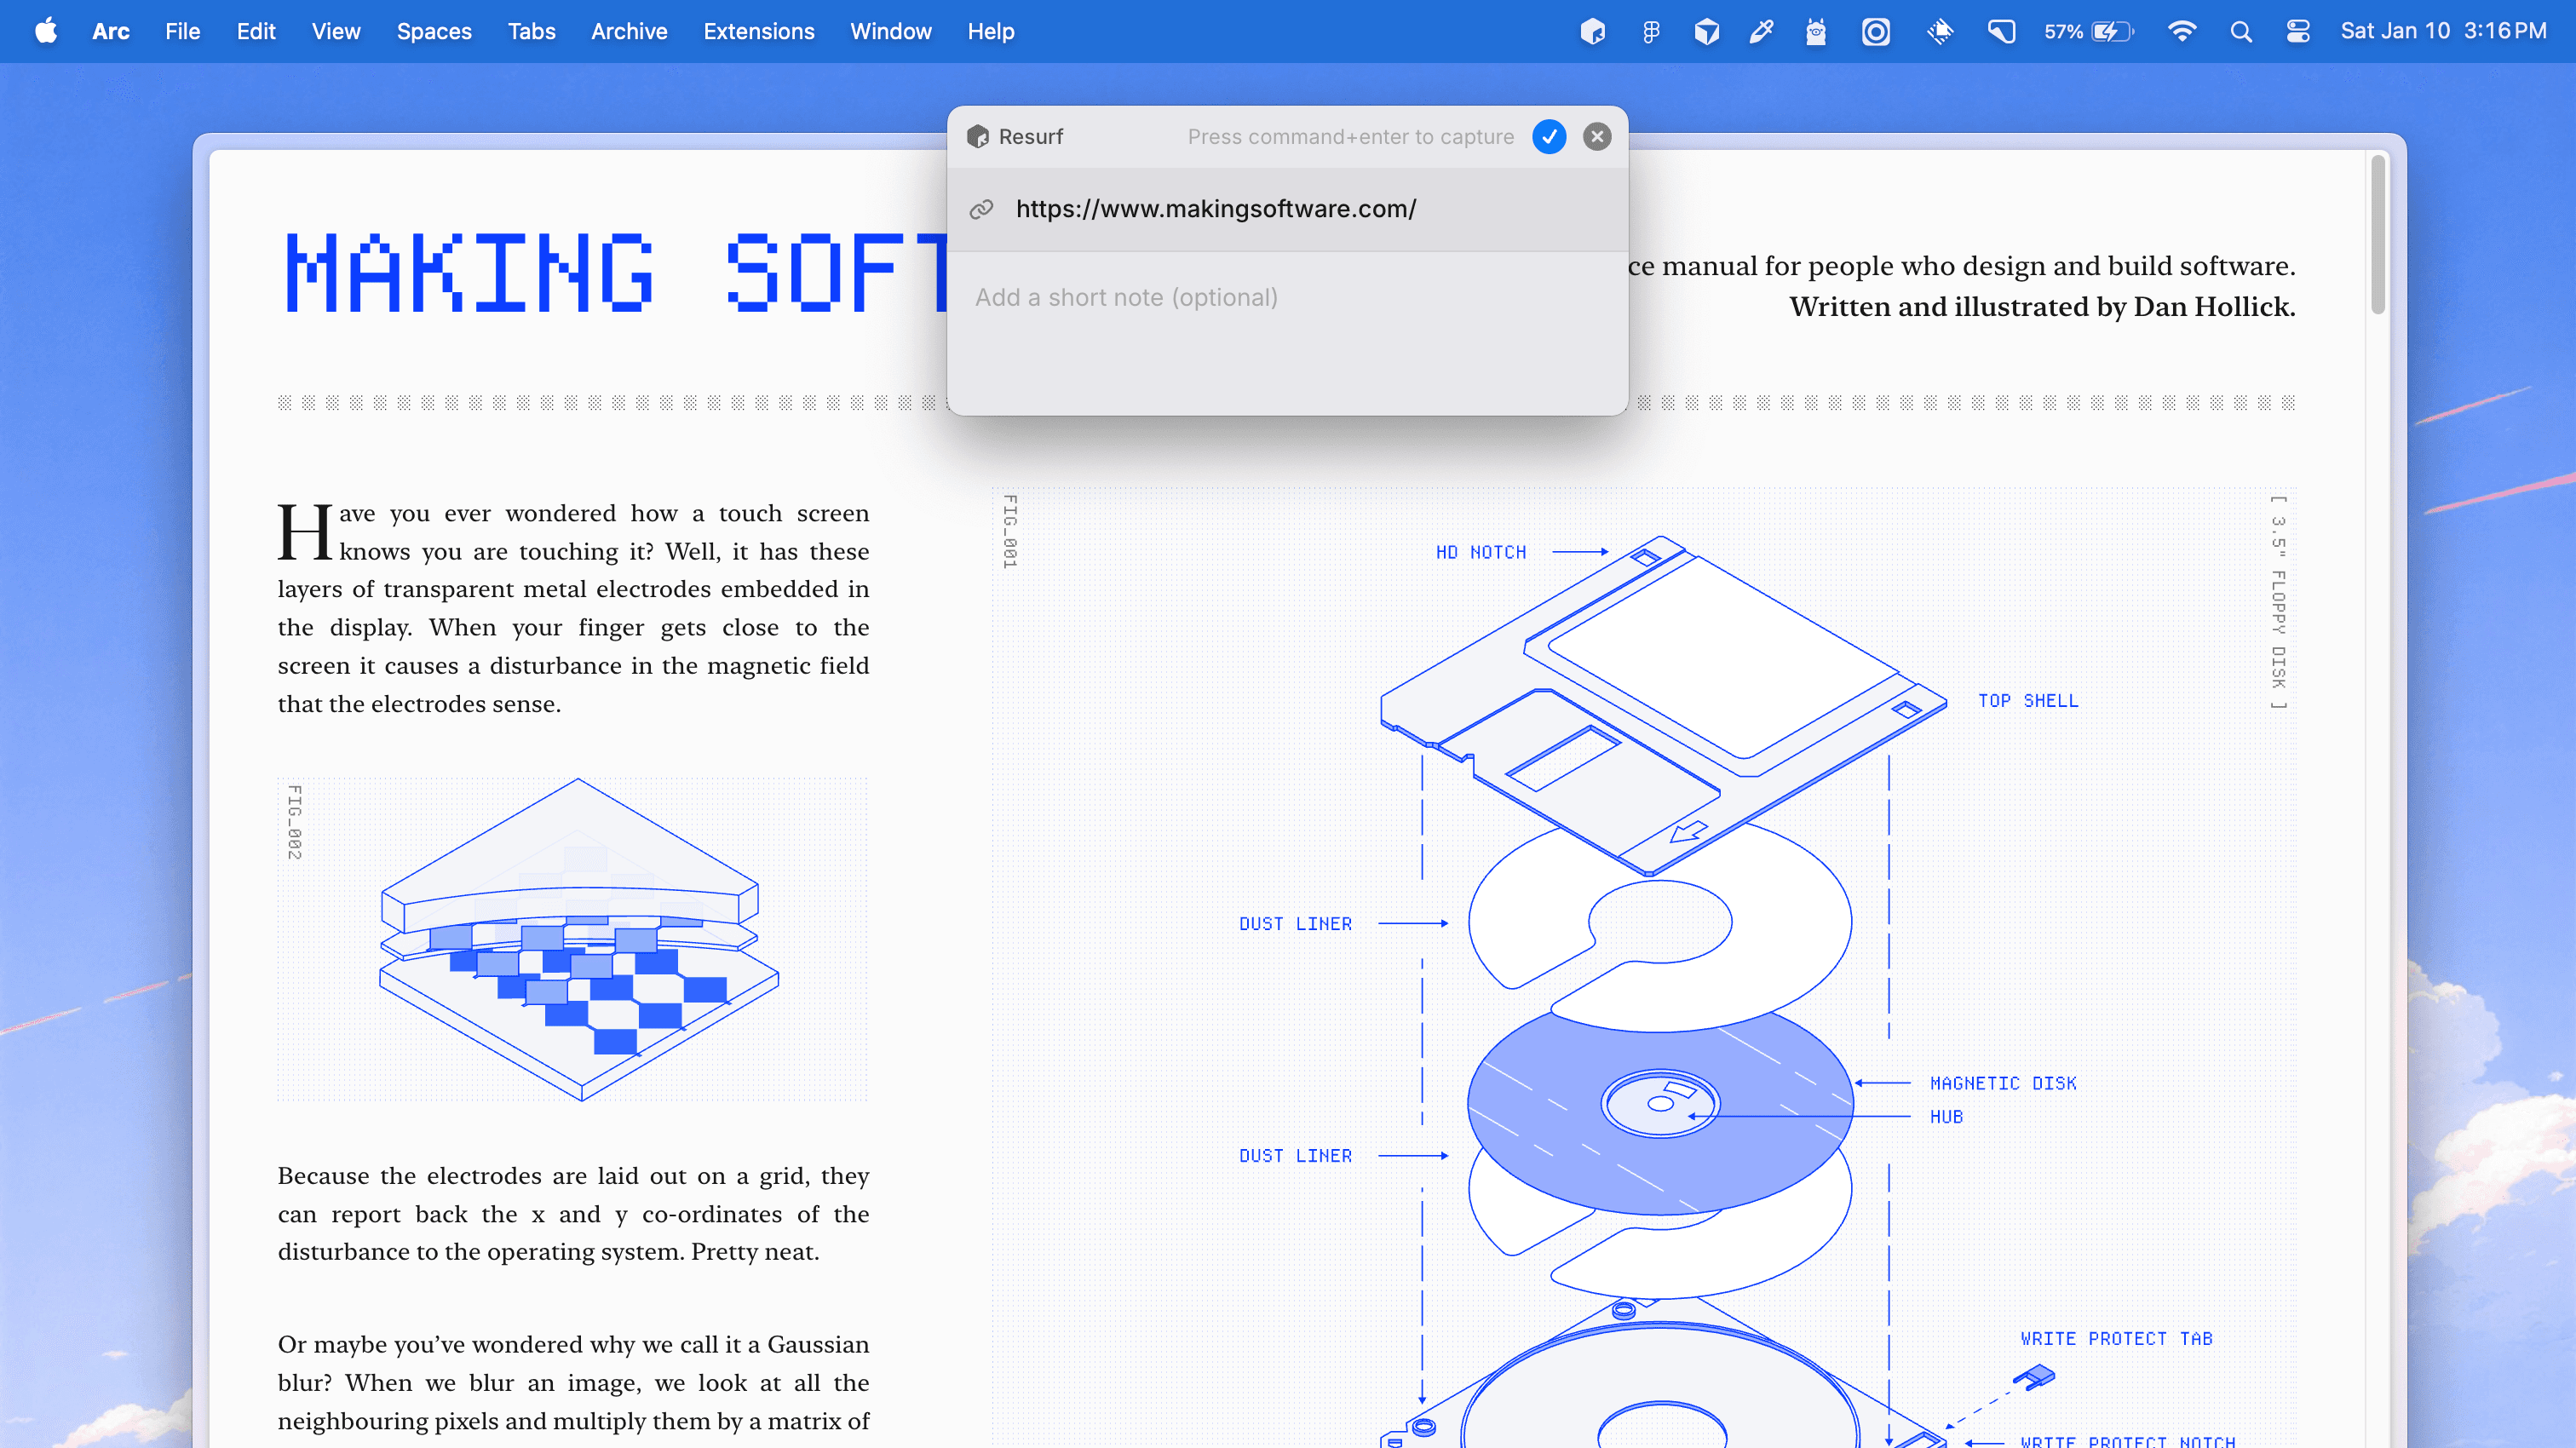Dismiss the Resurf capture popup
The image size is (2576, 1448).
tap(1597, 137)
